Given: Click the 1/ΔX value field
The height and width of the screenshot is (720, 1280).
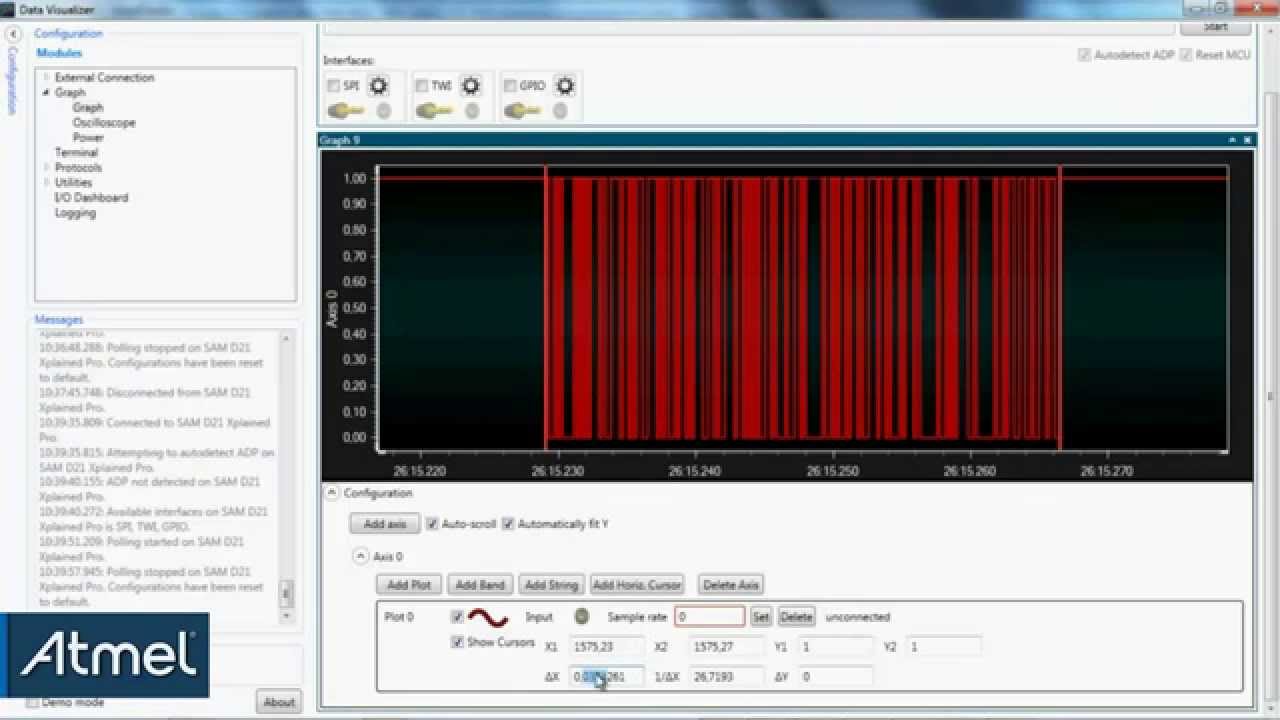Looking at the screenshot, I should pyautogui.click(x=727, y=677).
